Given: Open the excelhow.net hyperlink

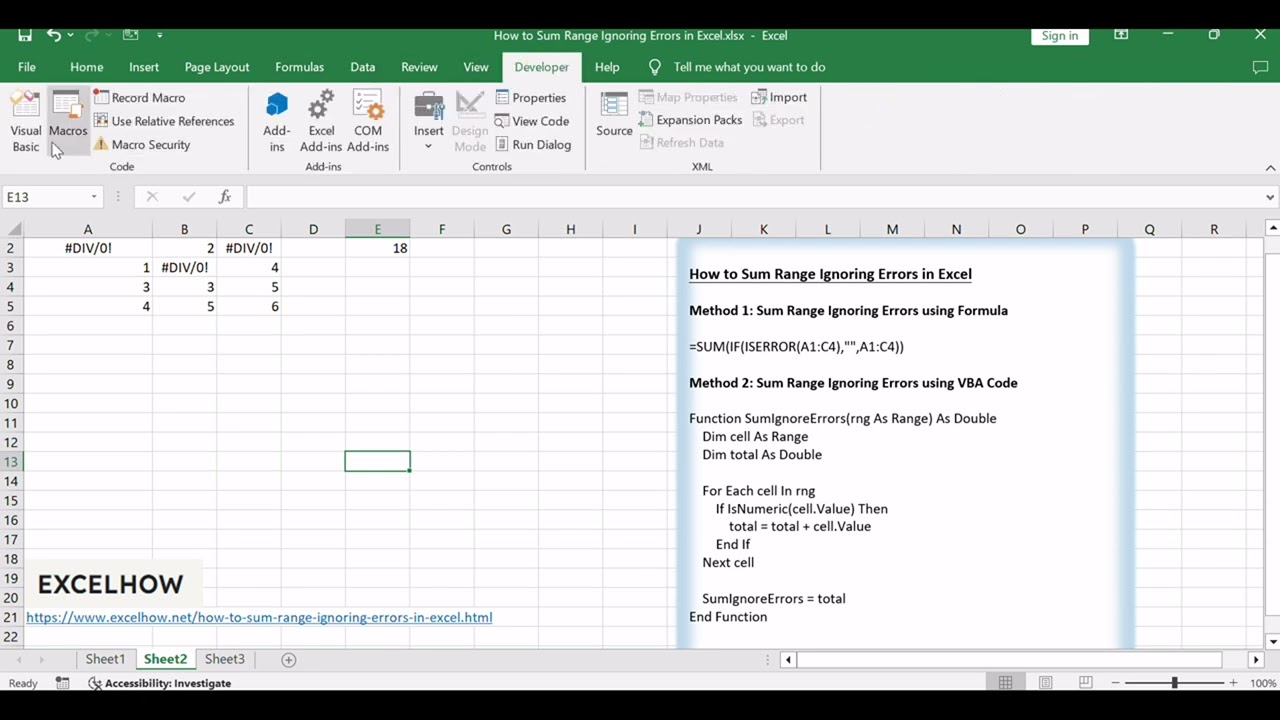Looking at the screenshot, I should coord(259,617).
